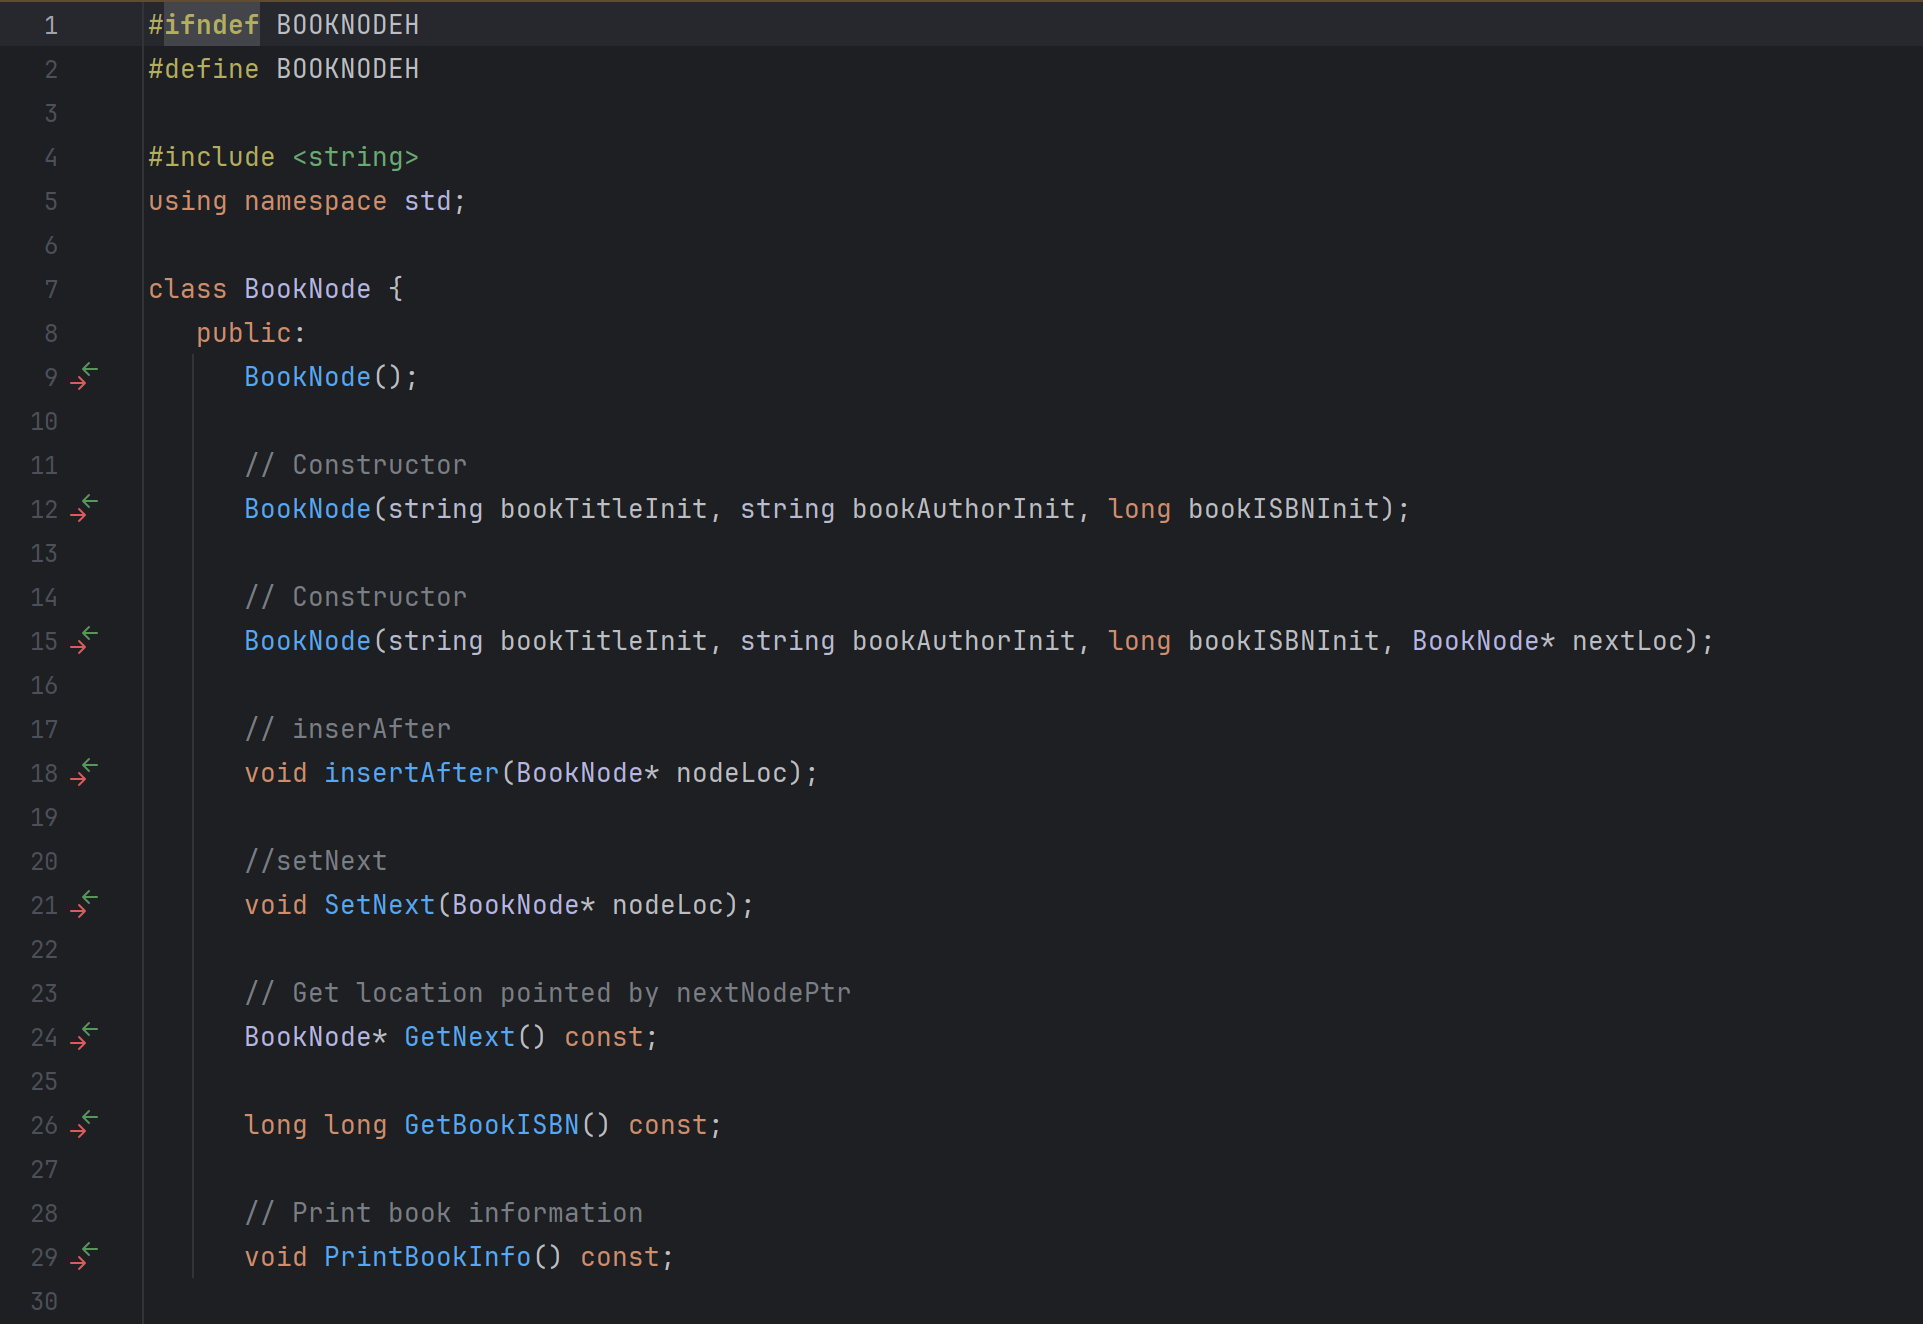The image size is (1923, 1324).
Task: Click green implementation arrow beside default BookNode constructor
Action: 88,367
